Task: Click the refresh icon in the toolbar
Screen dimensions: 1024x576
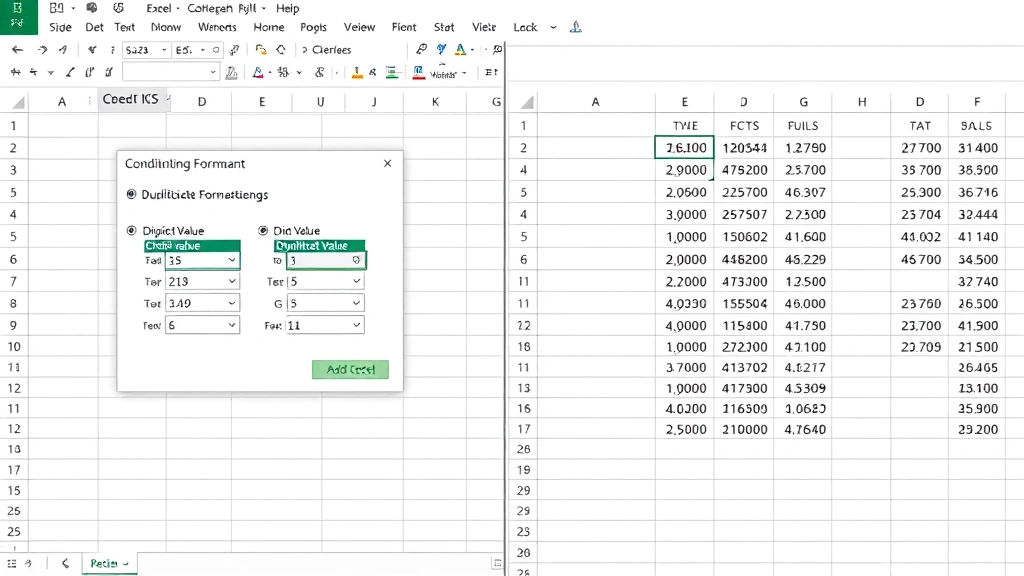Action: click(279, 49)
